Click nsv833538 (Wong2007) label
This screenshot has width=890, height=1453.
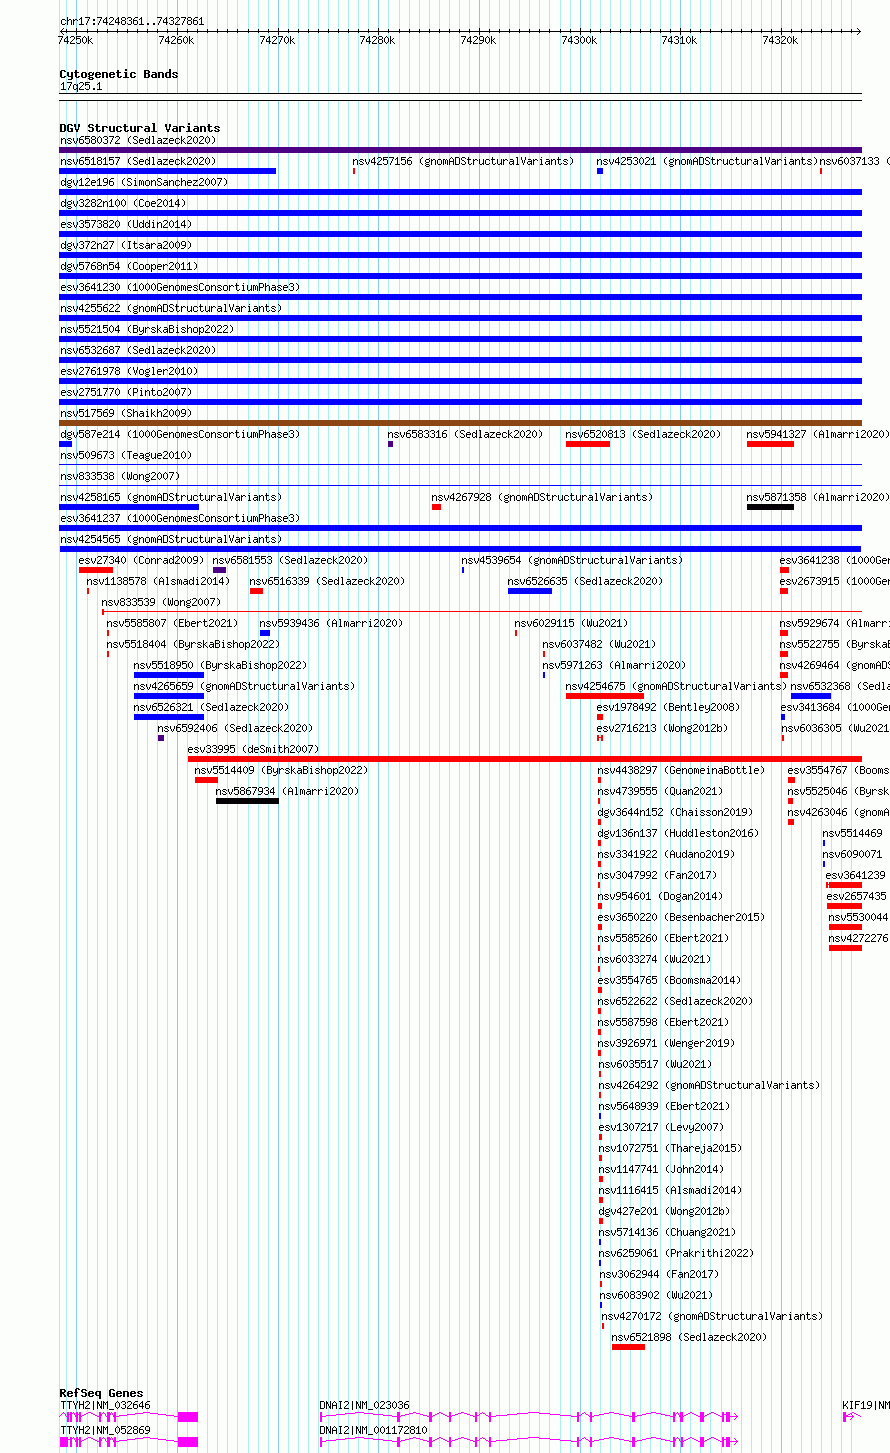[120, 477]
